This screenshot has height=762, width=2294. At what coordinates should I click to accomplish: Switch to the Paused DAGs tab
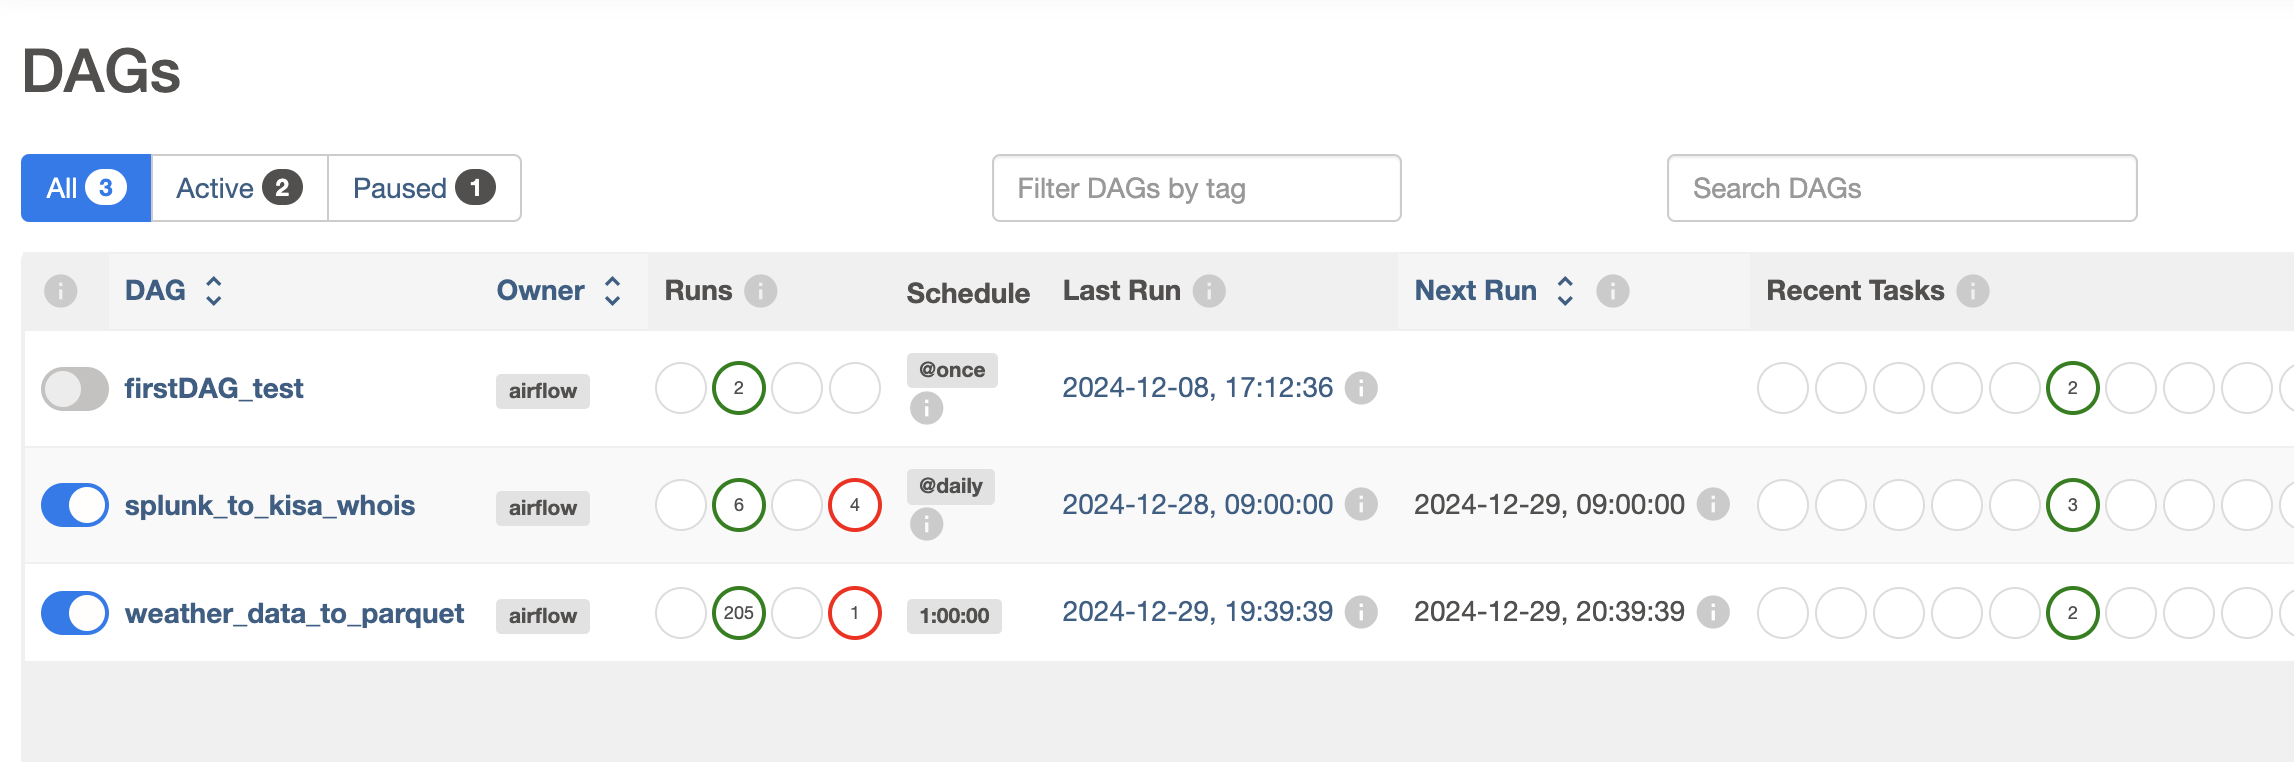[x=424, y=188]
